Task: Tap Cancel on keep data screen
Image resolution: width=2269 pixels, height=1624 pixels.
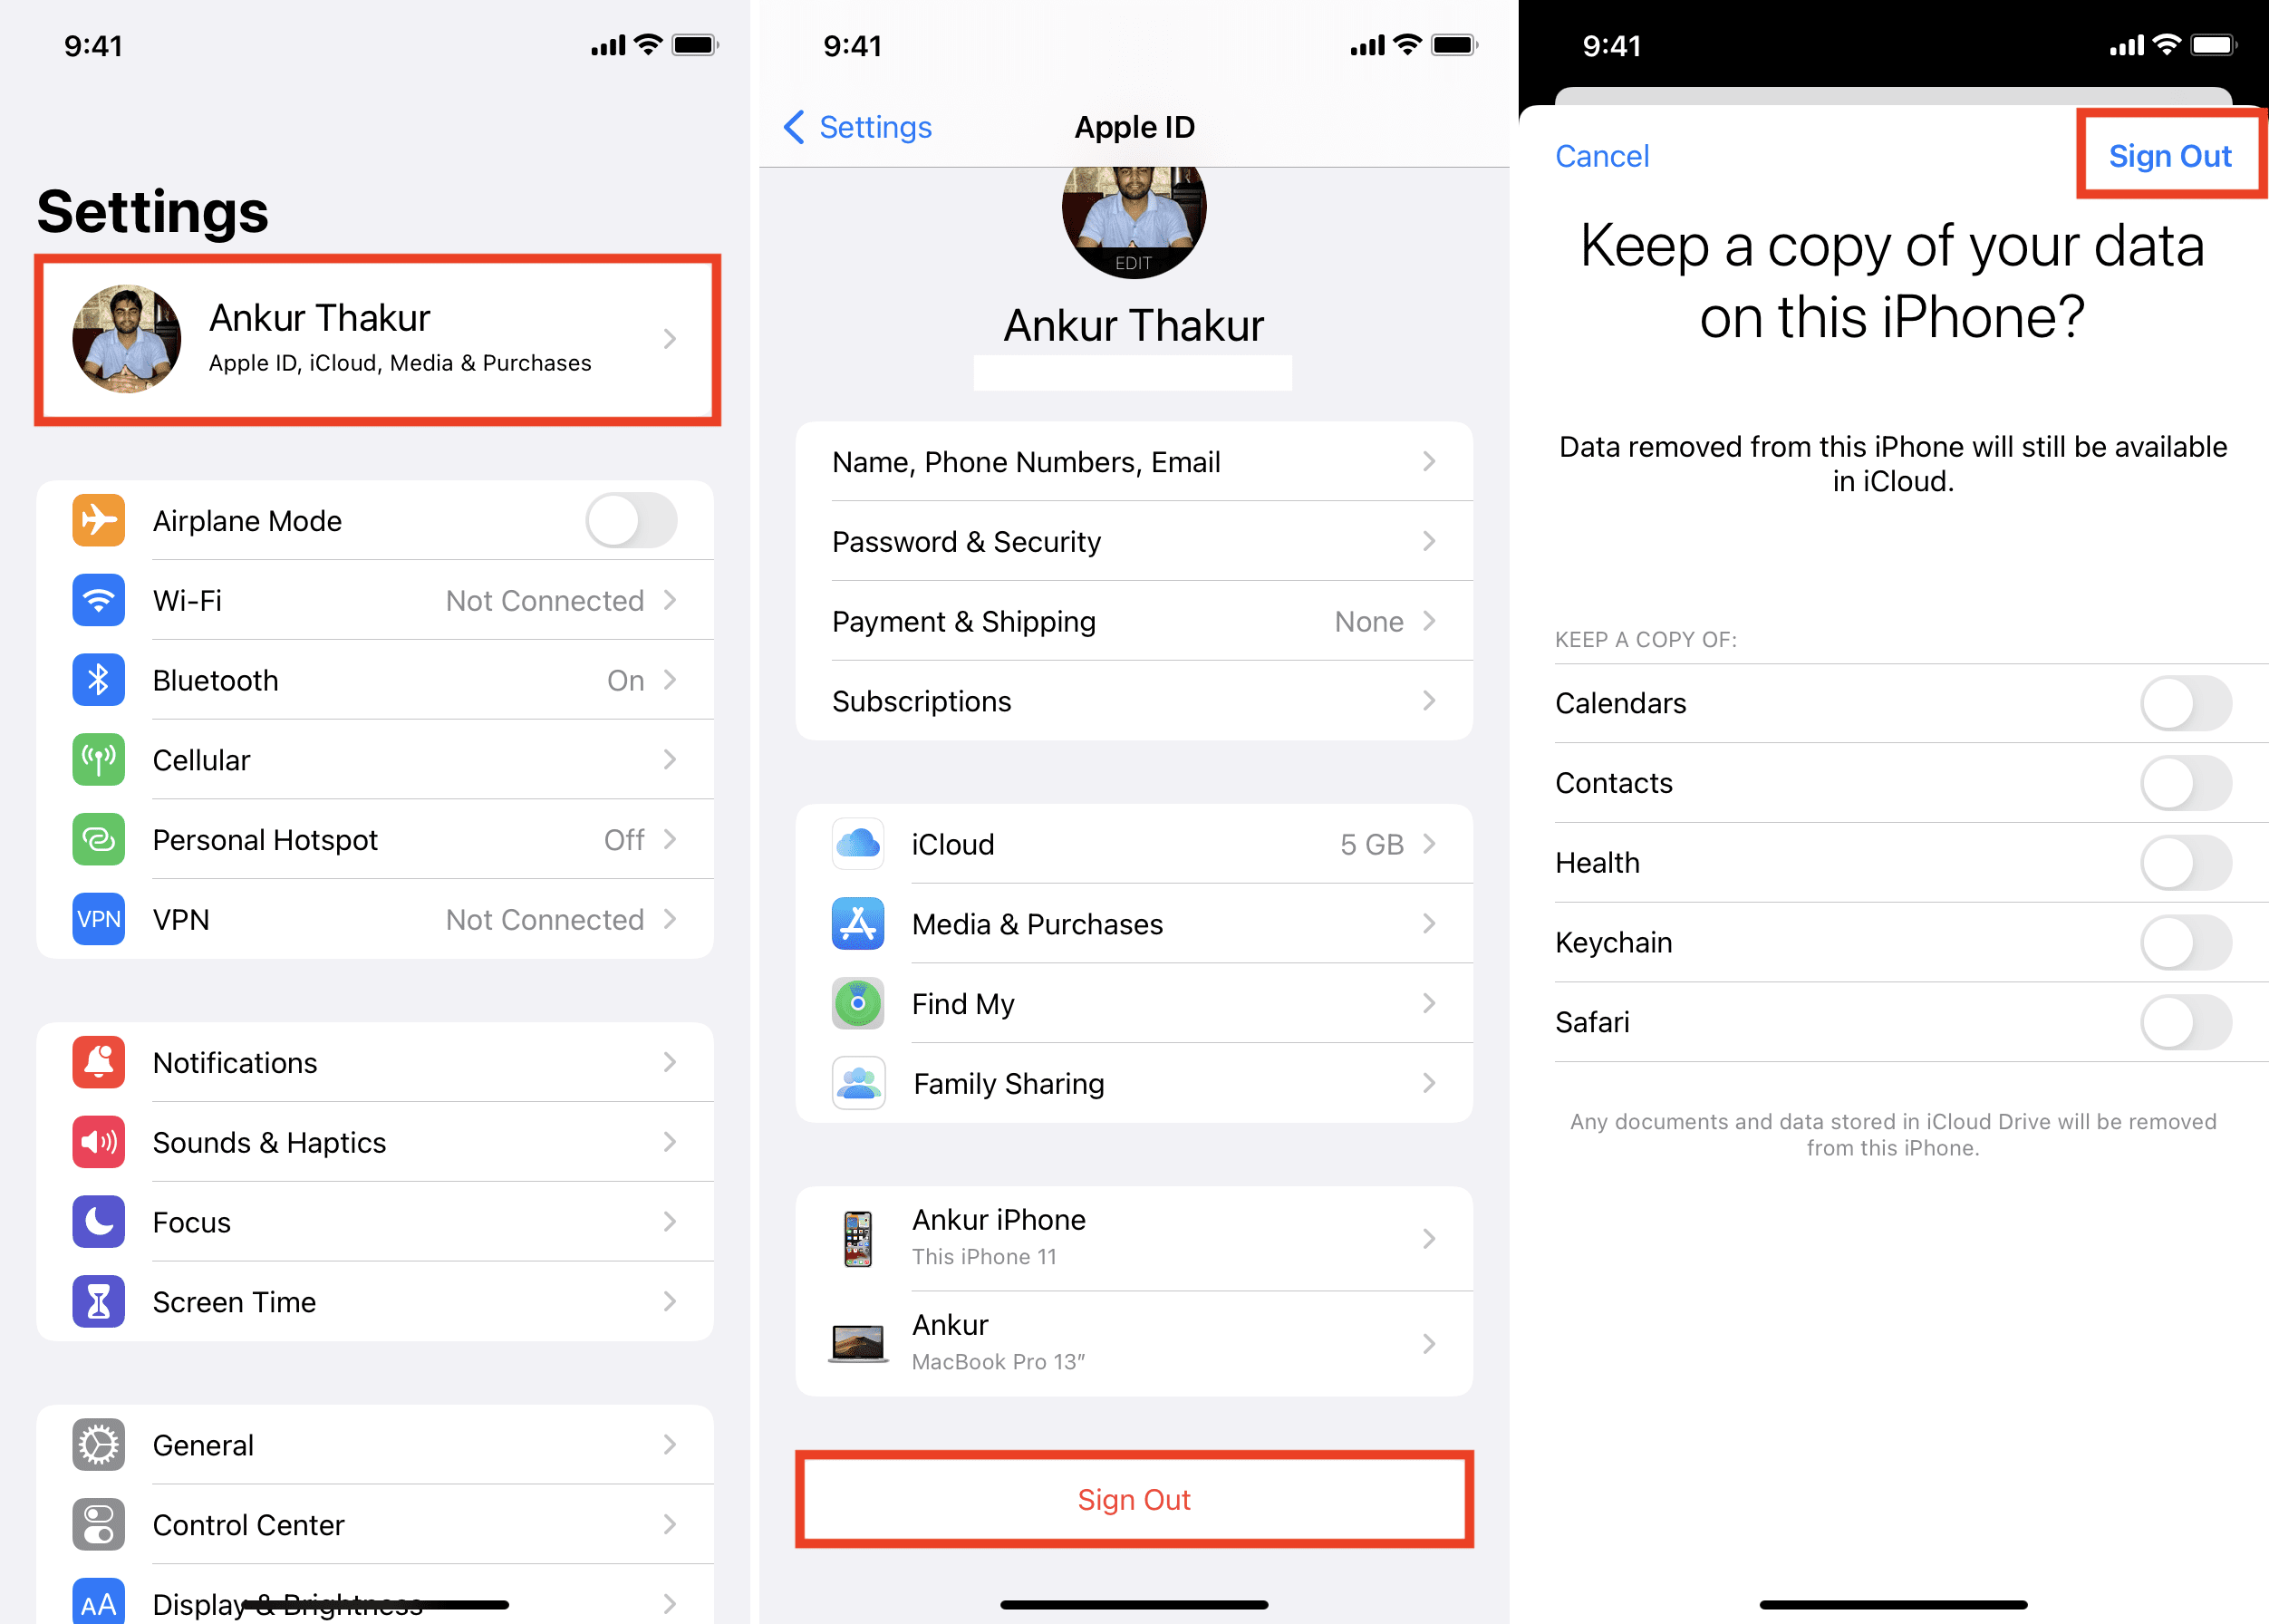Action: [1603, 157]
